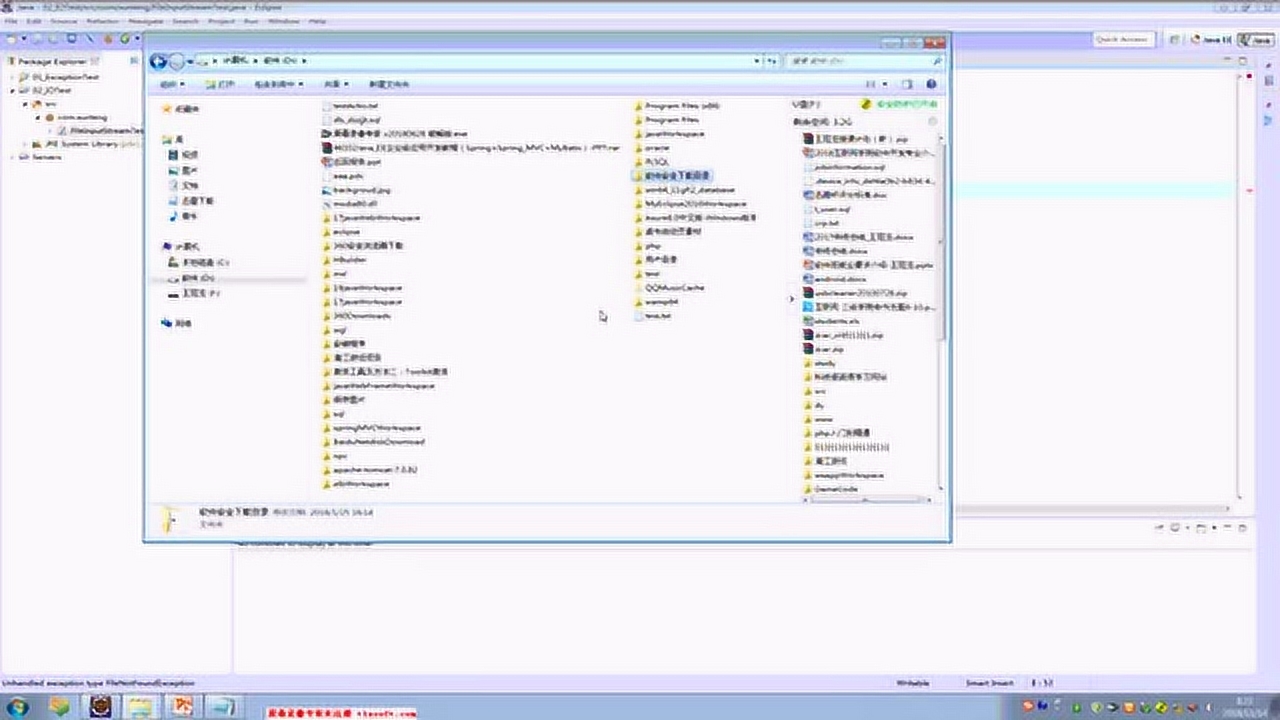Click the Quick Access box in Eclipse
The width and height of the screenshot is (1280, 720).
click(1122, 39)
